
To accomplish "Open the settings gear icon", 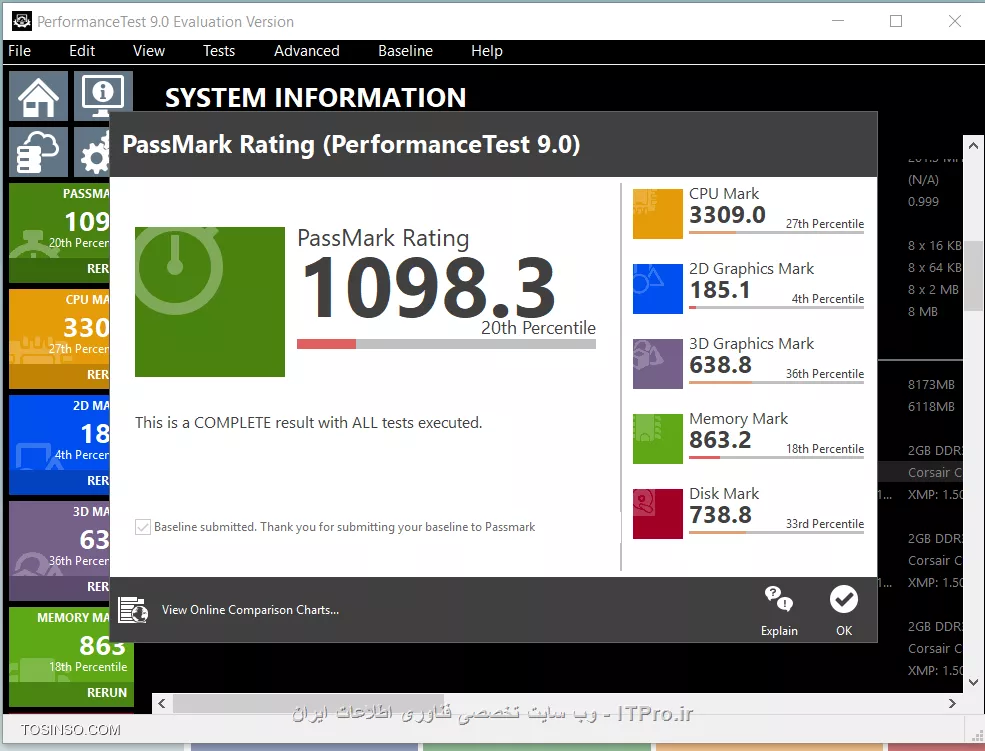I will (92, 152).
